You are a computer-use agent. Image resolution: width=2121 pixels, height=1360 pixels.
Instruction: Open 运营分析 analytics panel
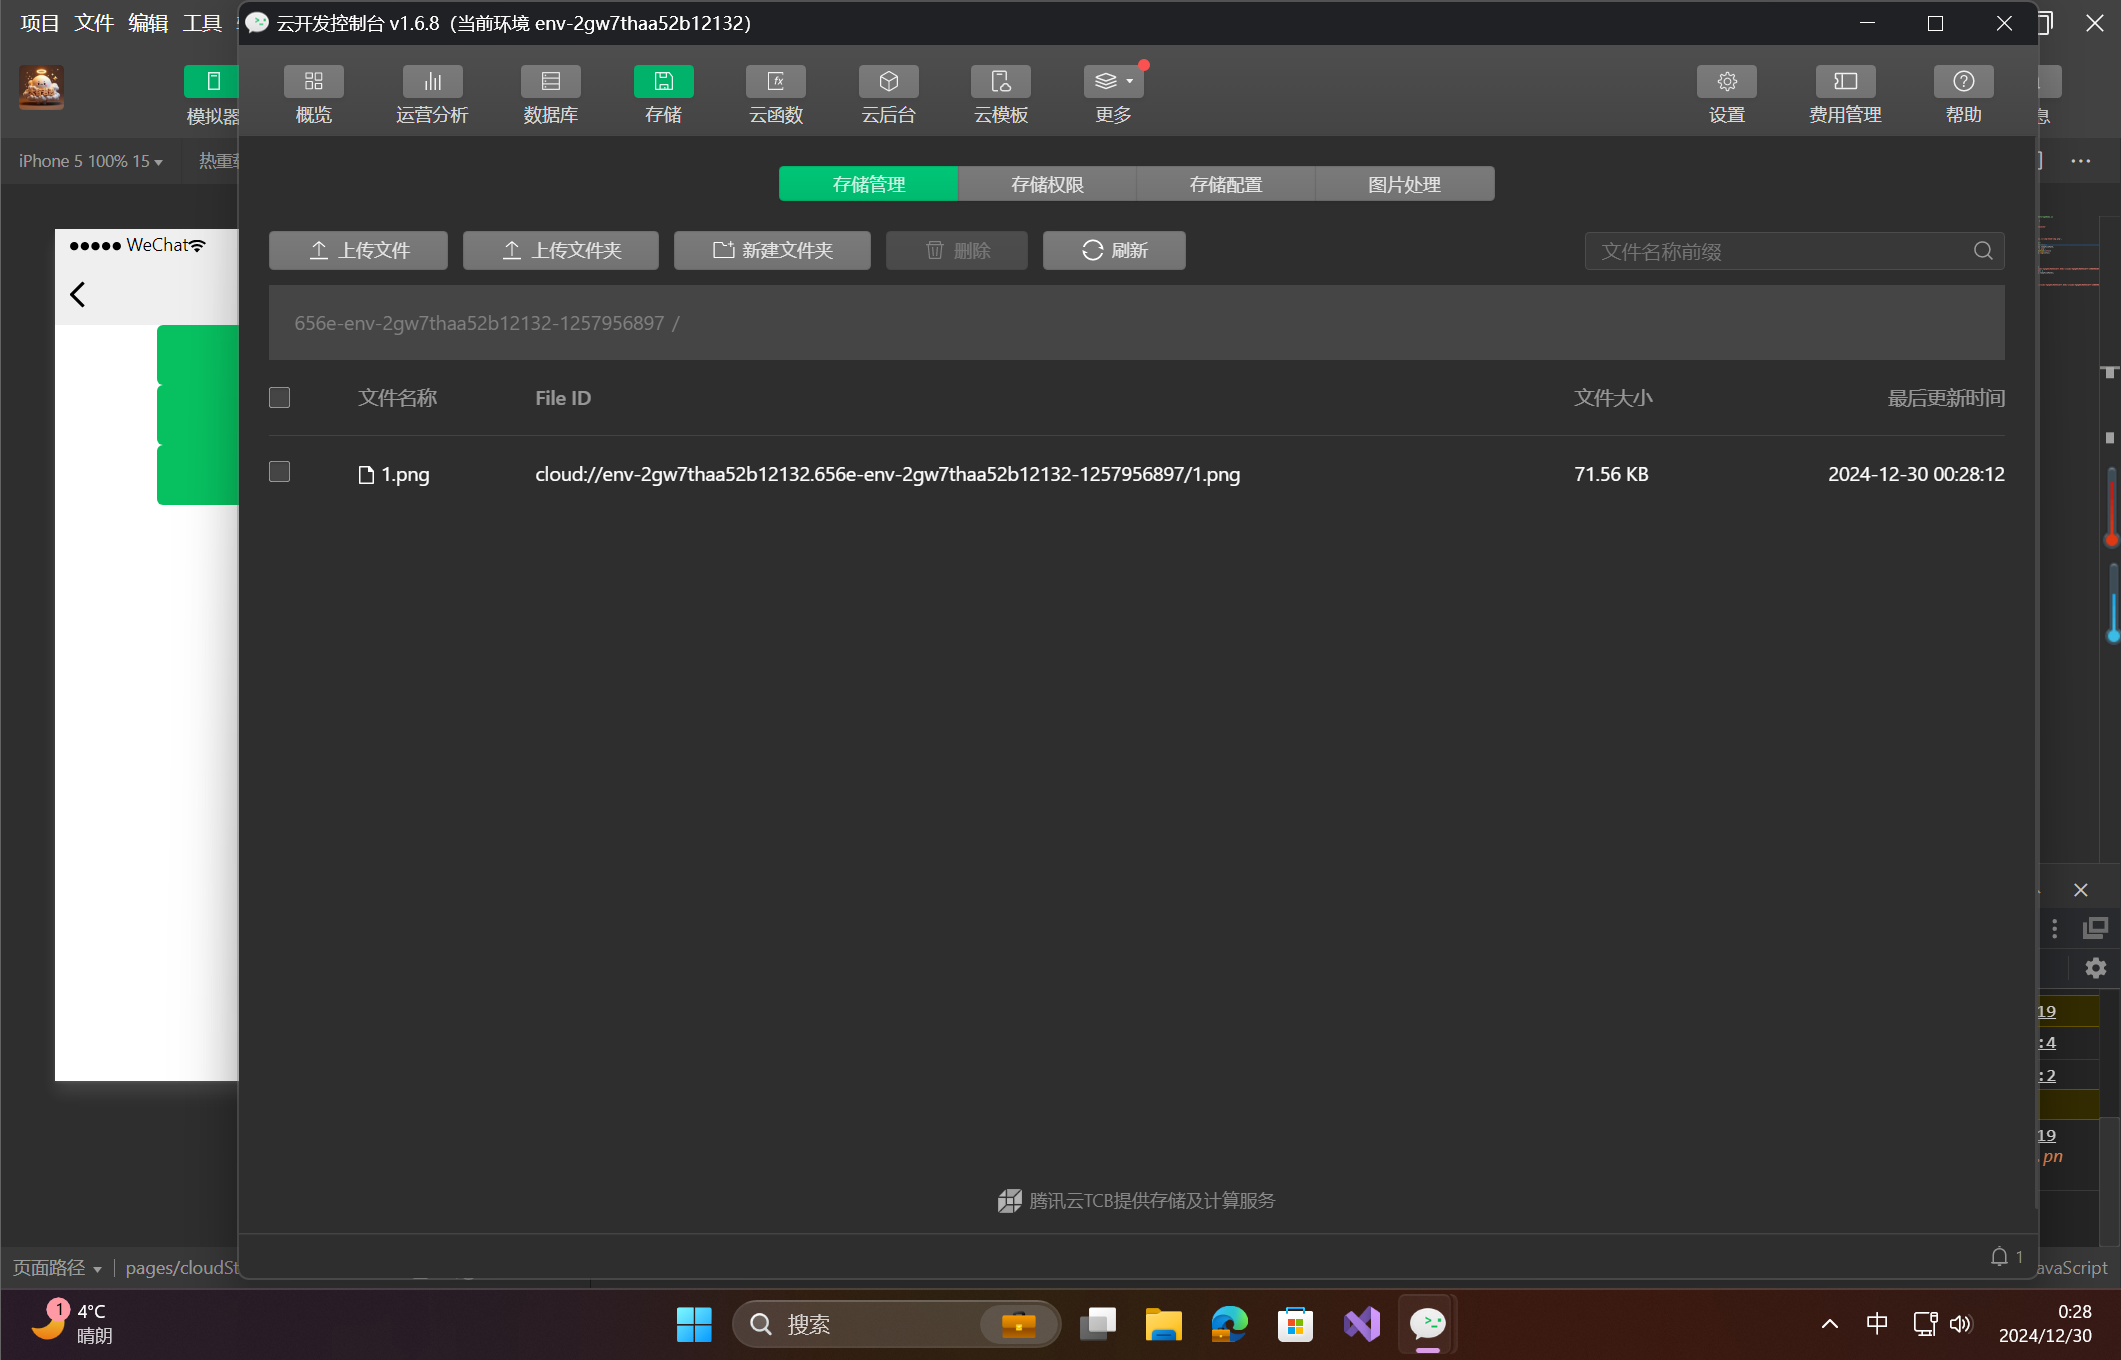point(432,82)
